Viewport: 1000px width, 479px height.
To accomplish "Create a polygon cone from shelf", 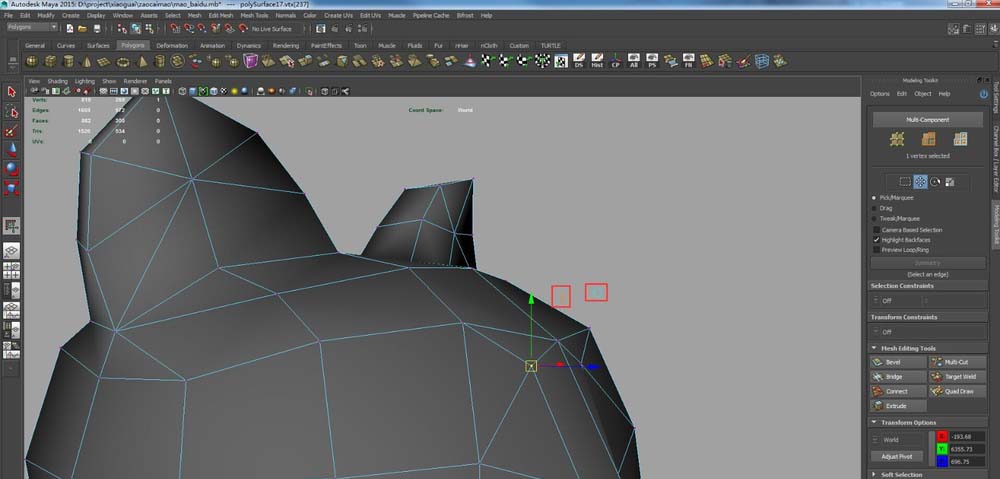I will coord(86,61).
